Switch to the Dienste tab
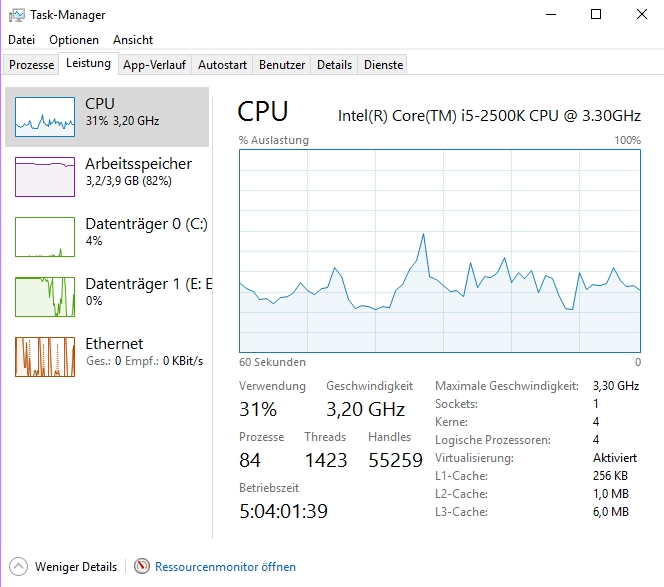The height and width of the screenshot is (587, 664). [384, 65]
